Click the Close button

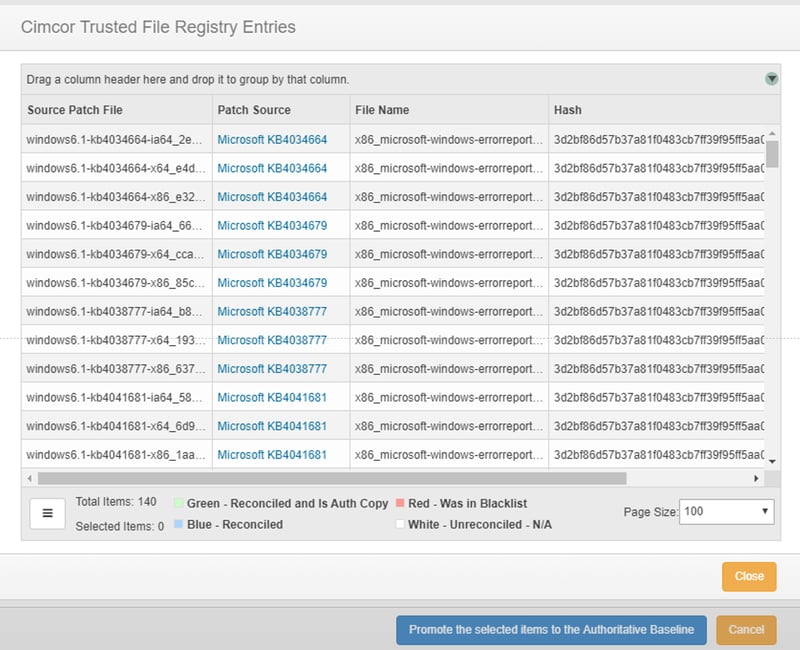749,577
